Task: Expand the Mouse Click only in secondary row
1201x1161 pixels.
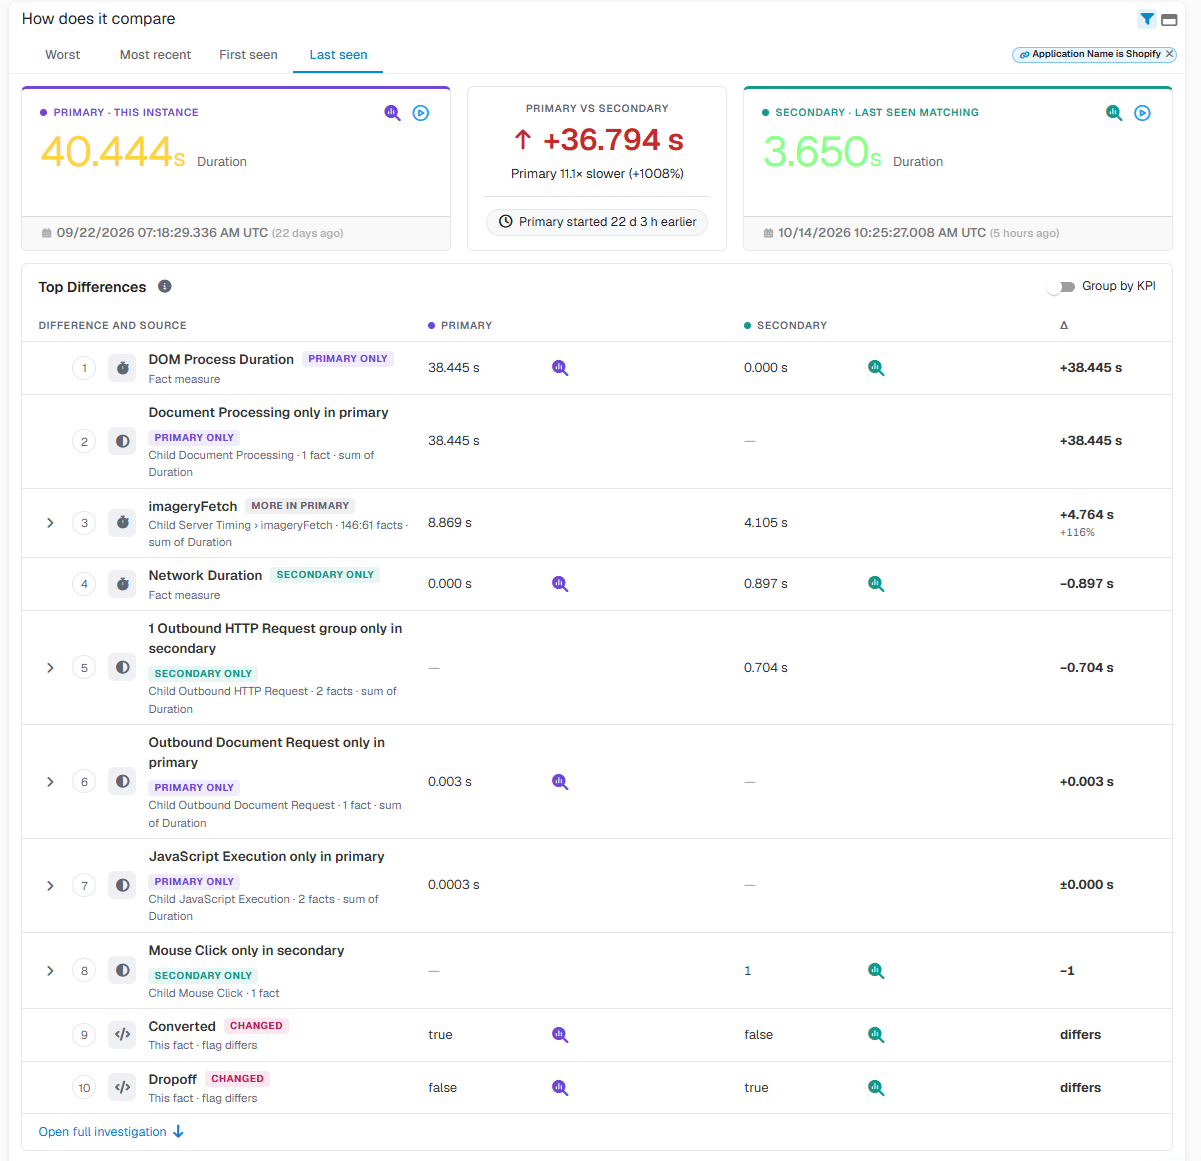Action: 50,971
